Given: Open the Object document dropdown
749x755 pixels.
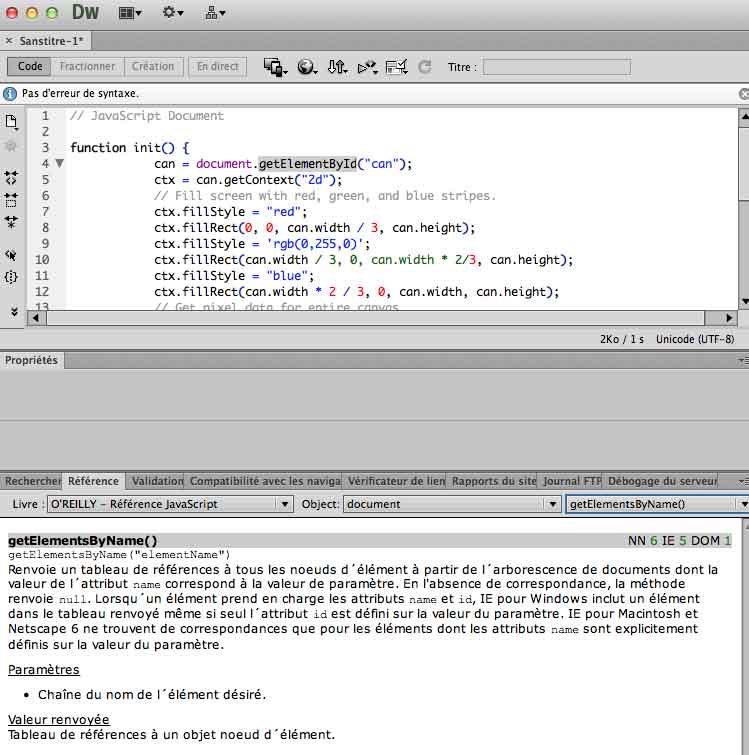Looking at the screenshot, I should (x=452, y=504).
